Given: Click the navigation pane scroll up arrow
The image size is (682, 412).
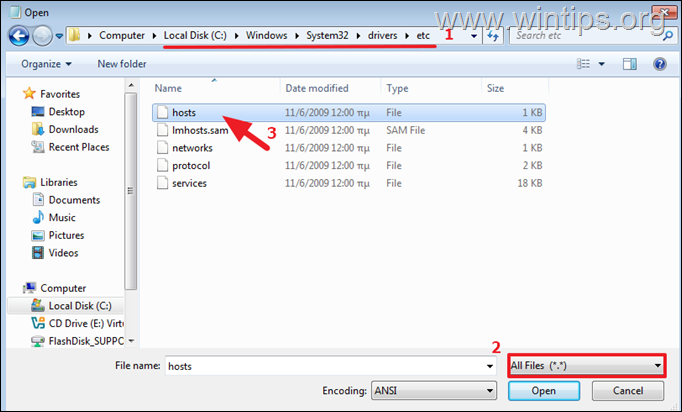Looking at the screenshot, I should coord(131,85).
